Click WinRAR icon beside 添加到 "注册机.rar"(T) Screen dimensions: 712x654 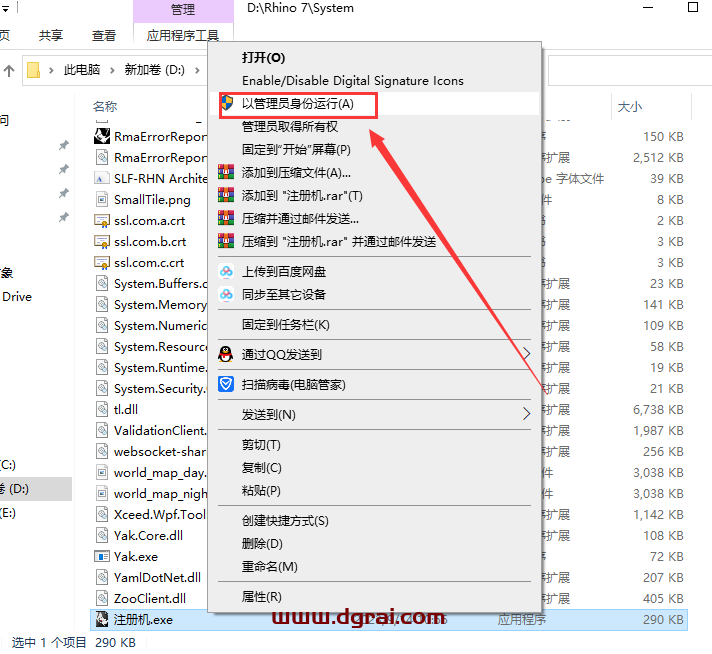pos(226,195)
